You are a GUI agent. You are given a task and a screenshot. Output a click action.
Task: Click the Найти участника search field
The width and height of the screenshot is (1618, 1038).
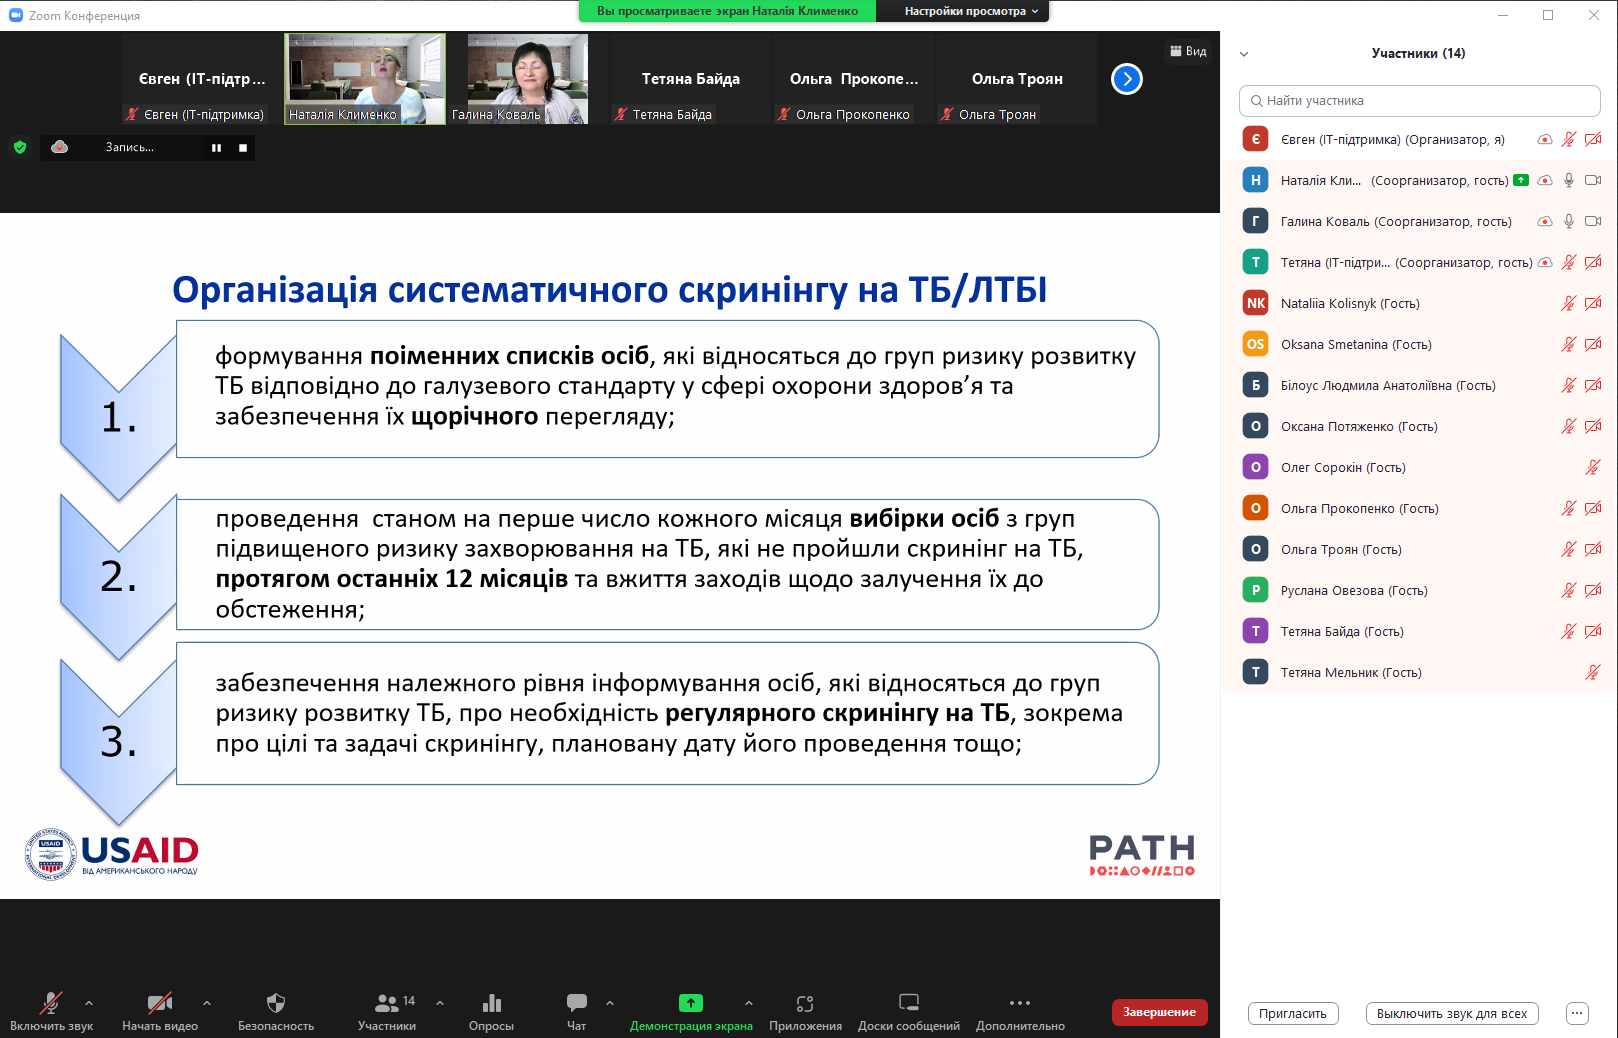1420,101
